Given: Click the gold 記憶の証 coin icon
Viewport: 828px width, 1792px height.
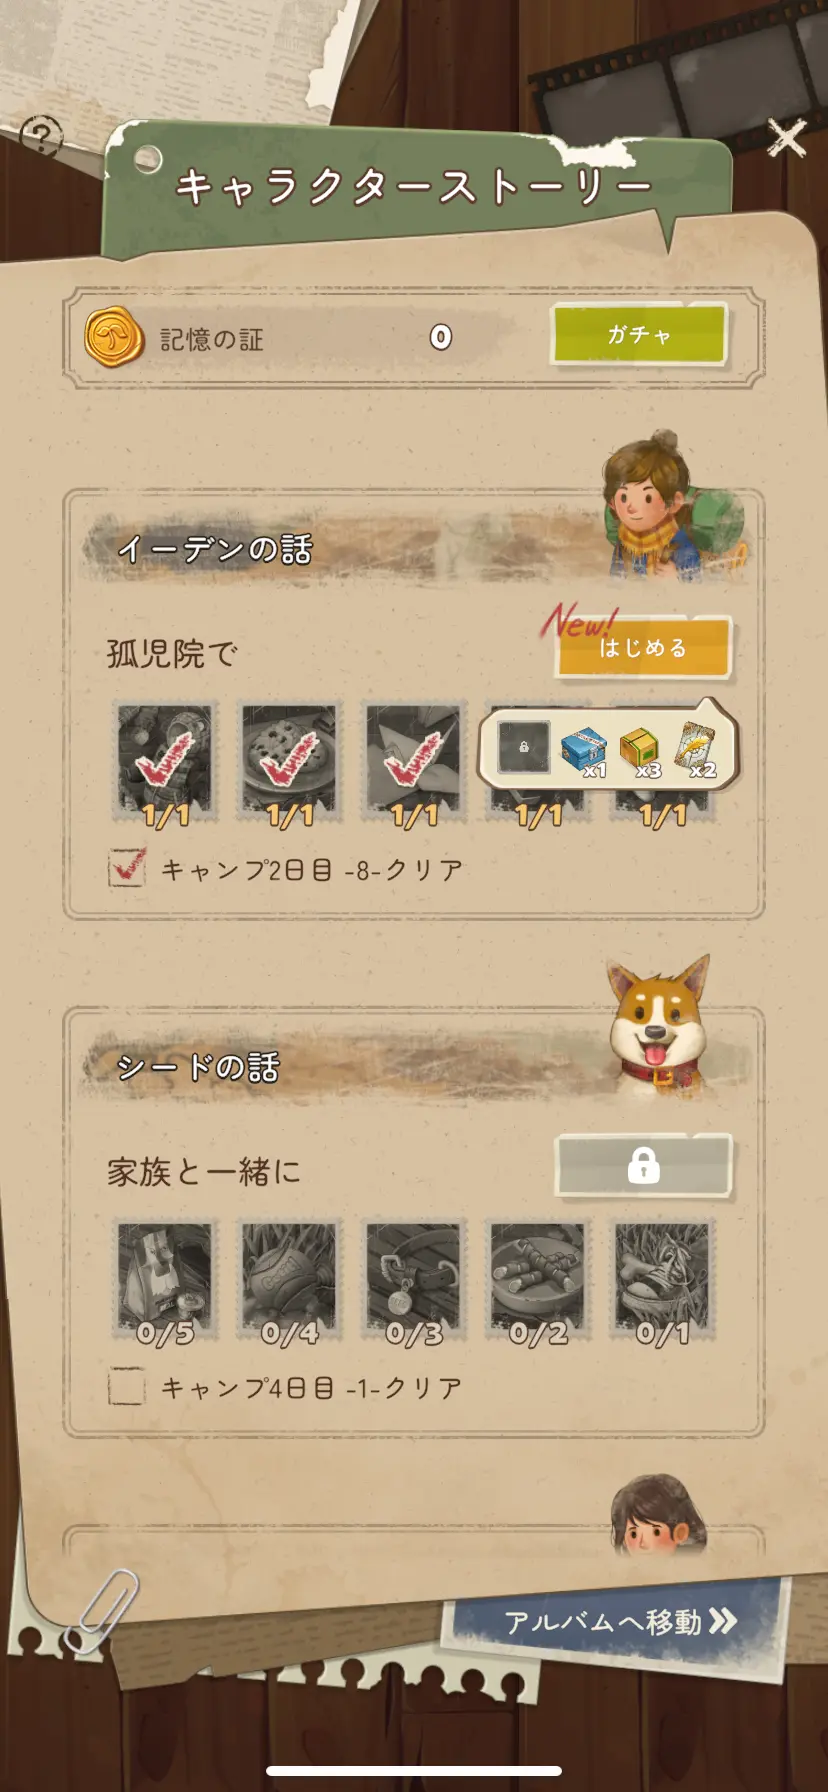Looking at the screenshot, I should pyautogui.click(x=114, y=337).
